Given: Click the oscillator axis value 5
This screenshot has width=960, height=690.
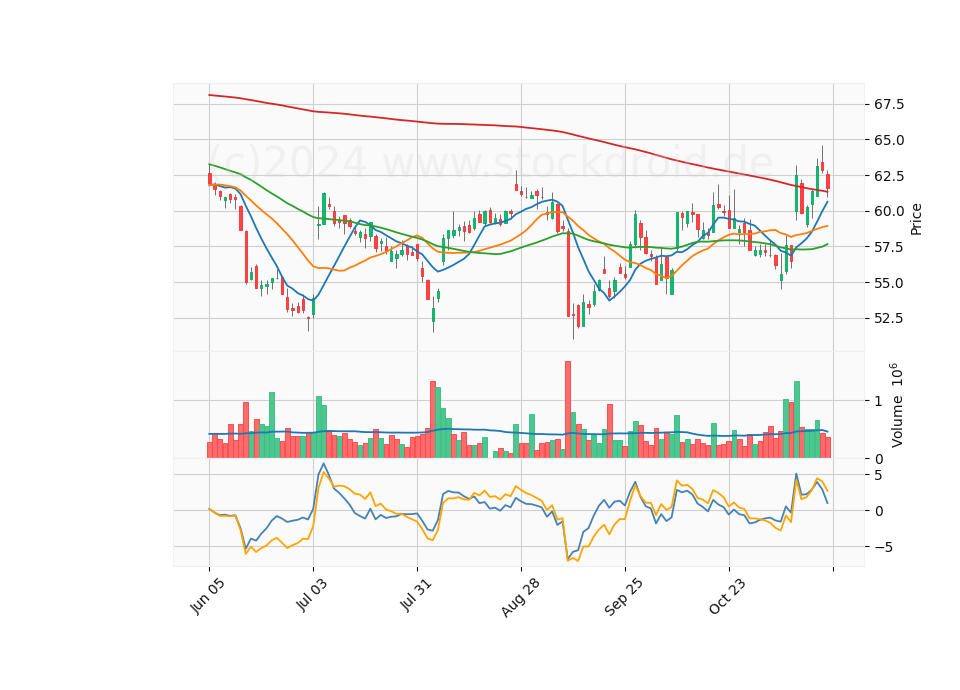Looking at the screenshot, I should pos(878,476).
